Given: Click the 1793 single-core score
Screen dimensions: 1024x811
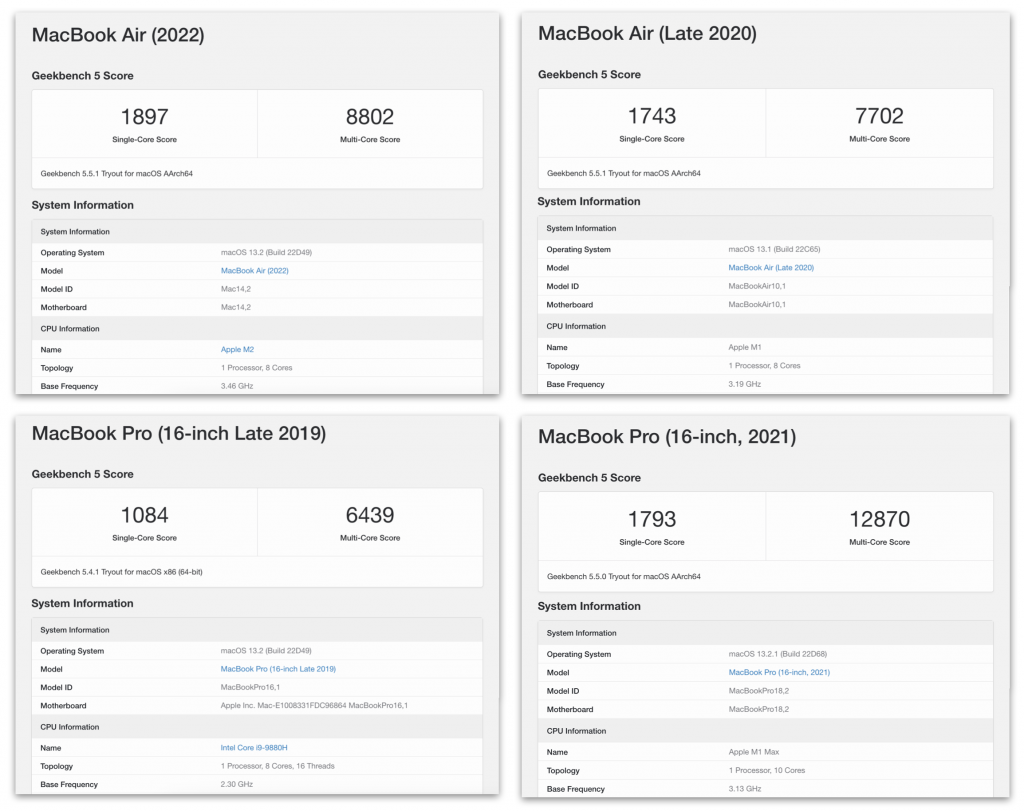Looking at the screenshot, I should click(x=652, y=519).
